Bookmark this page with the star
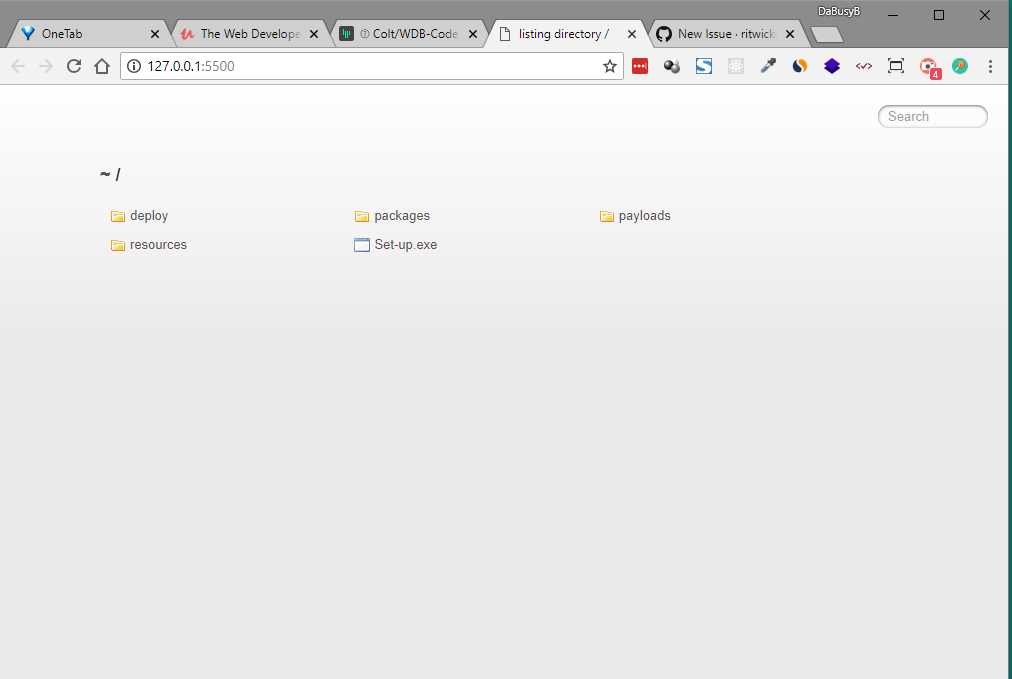This screenshot has height=679, width=1012. (x=609, y=66)
